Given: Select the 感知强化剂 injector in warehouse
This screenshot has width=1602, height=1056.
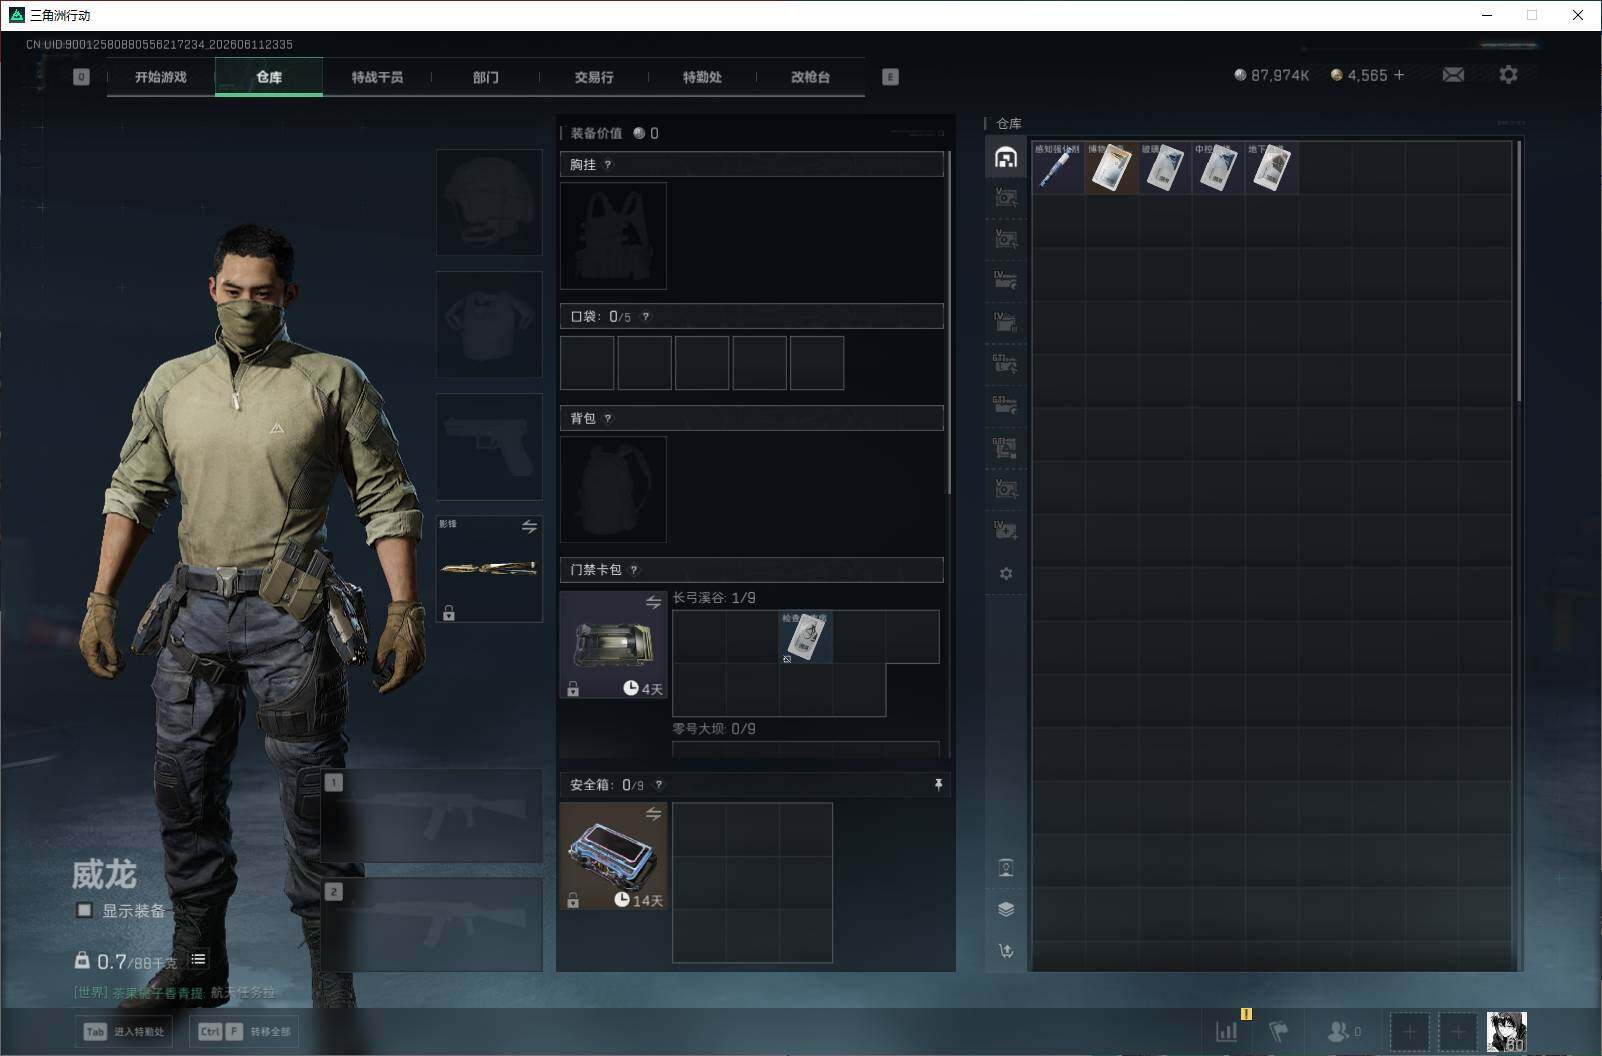Looking at the screenshot, I should (x=1058, y=167).
